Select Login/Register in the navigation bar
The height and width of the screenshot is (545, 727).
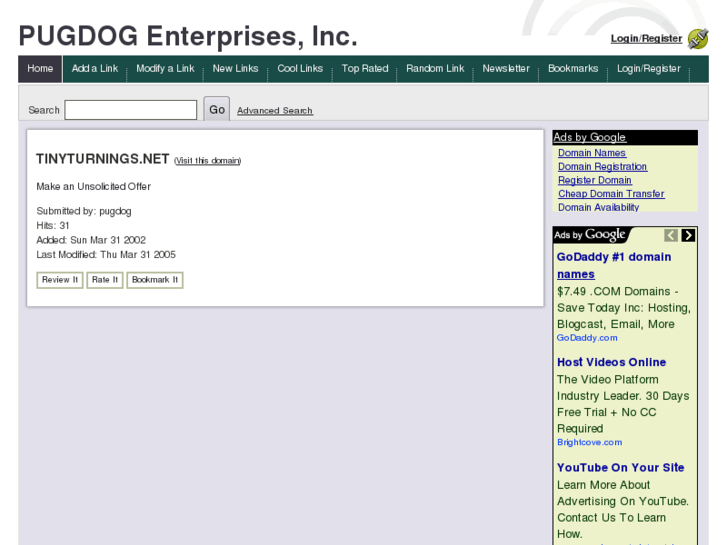pos(649,69)
